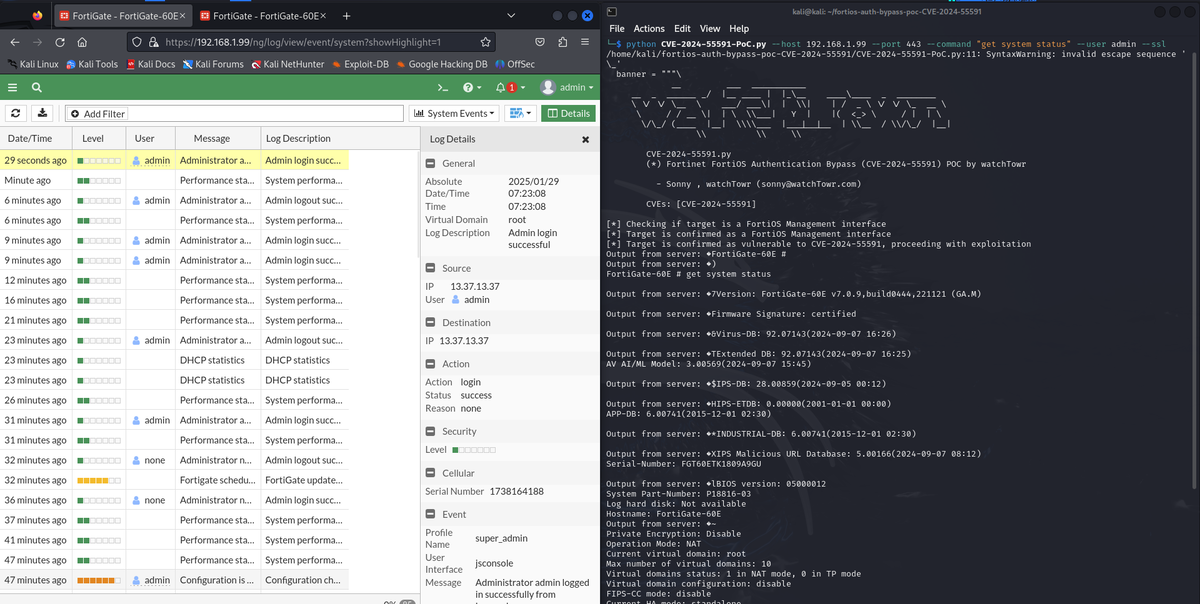
Task: Toggle the green Details button
Action: [x=567, y=114]
